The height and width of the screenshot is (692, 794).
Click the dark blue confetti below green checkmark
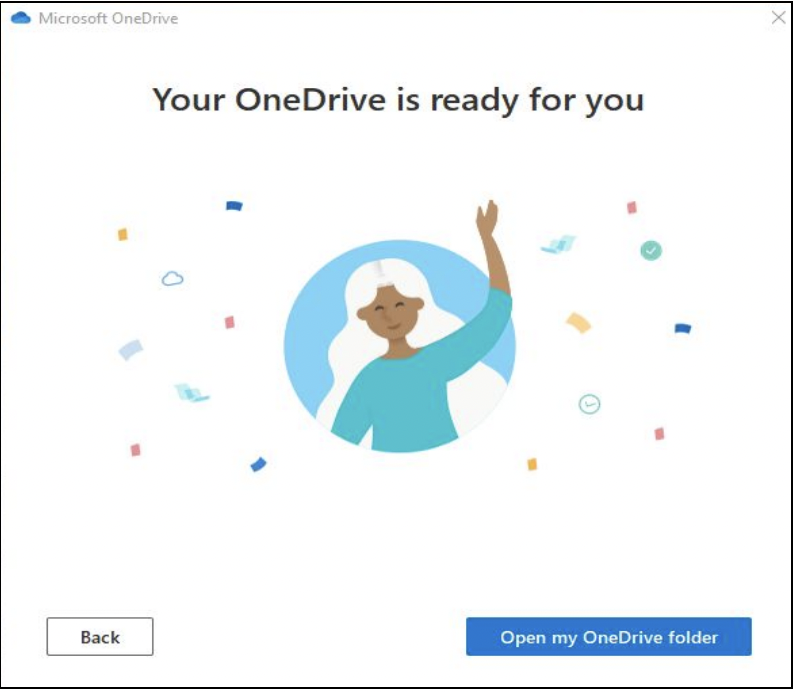pos(683,329)
